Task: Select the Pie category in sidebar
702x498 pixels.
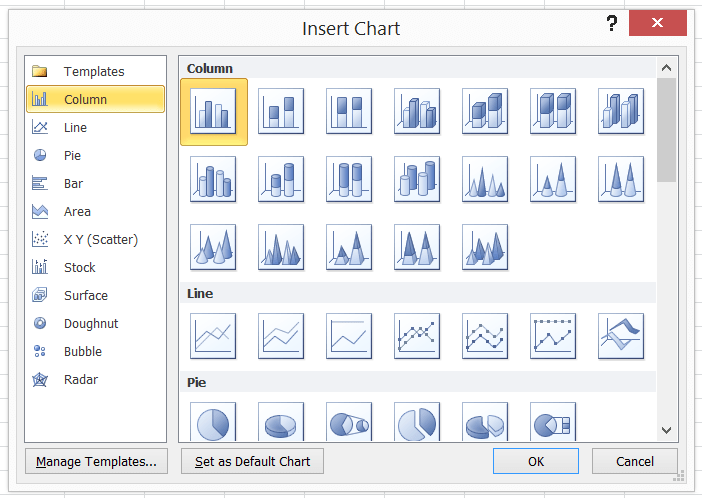Action: click(72, 155)
